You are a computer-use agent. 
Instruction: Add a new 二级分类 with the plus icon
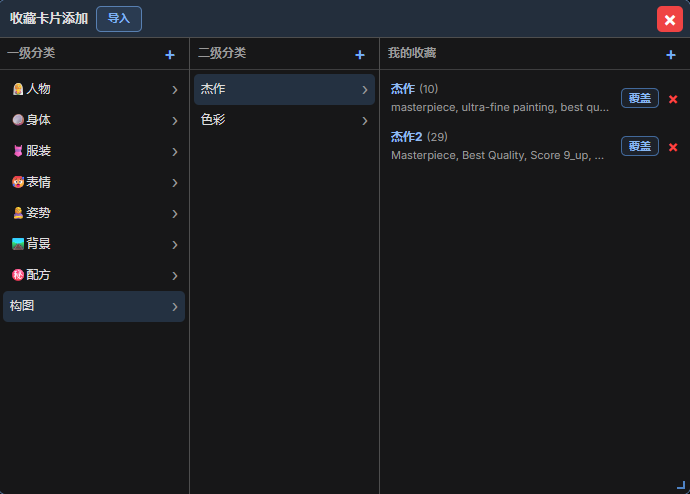(360, 55)
